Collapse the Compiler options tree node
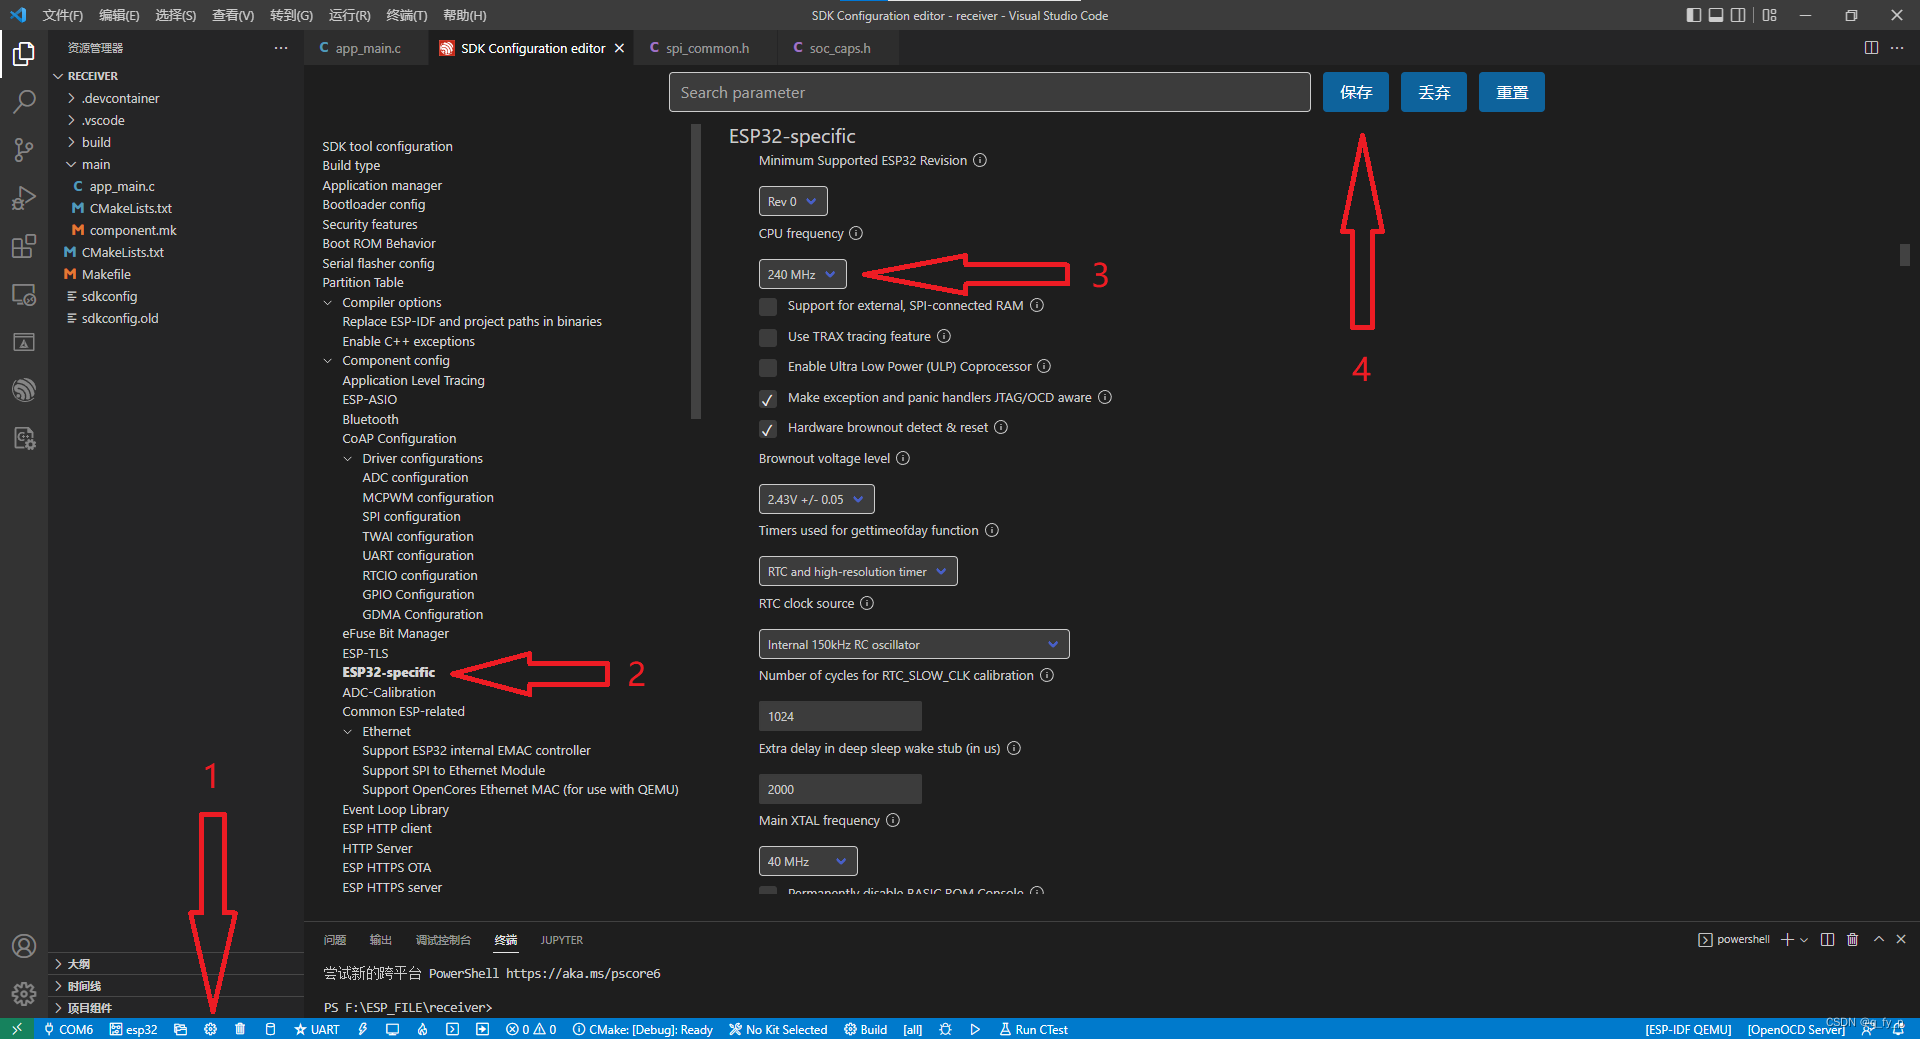The image size is (1920, 1039). 328,303
